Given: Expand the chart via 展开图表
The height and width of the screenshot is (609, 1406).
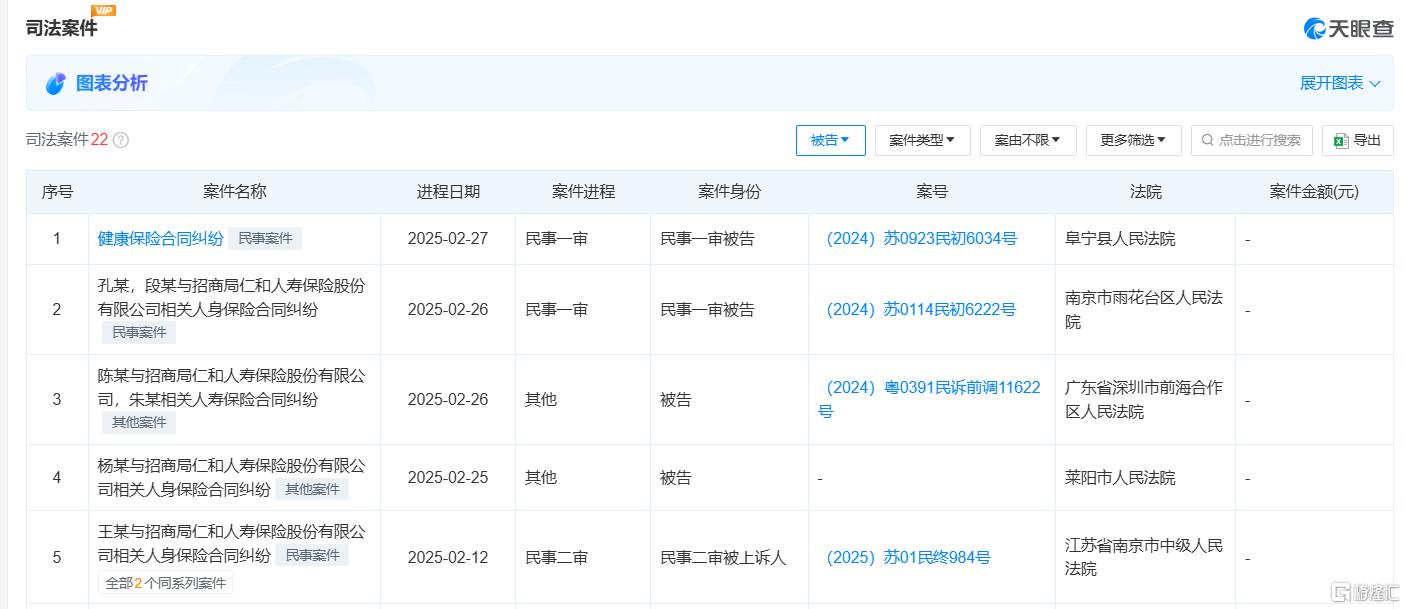Looking at the screenshot, I should pos(1340,83).
